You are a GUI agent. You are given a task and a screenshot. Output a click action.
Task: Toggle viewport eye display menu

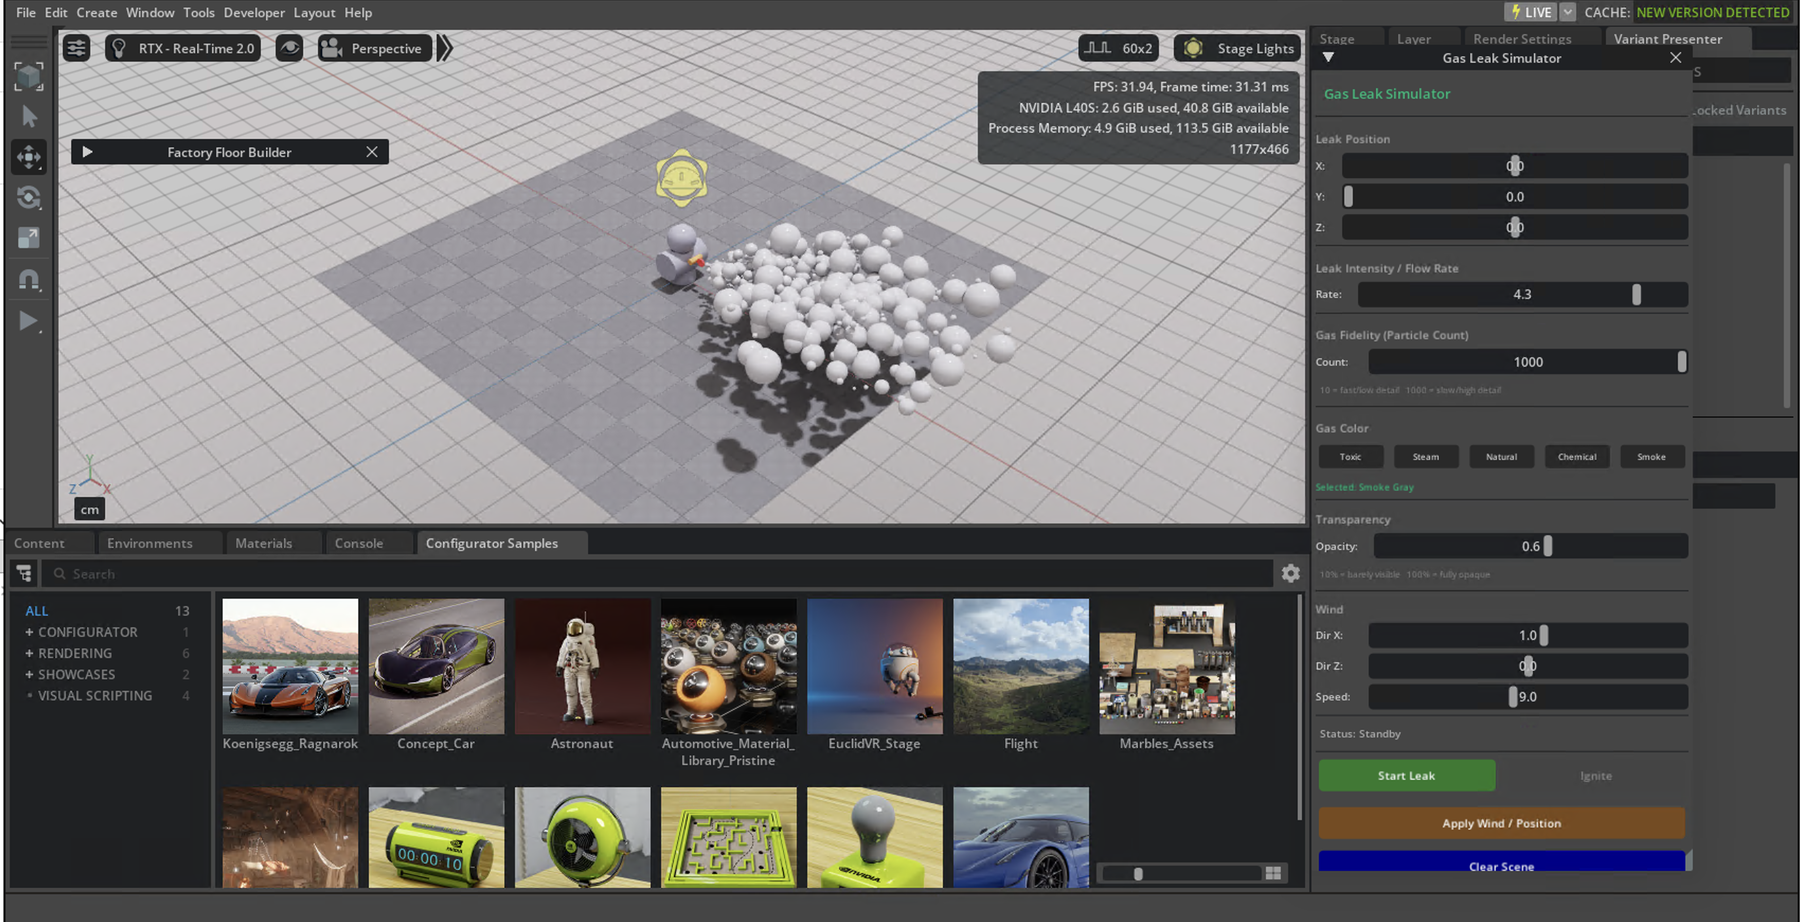pos(289,48)
